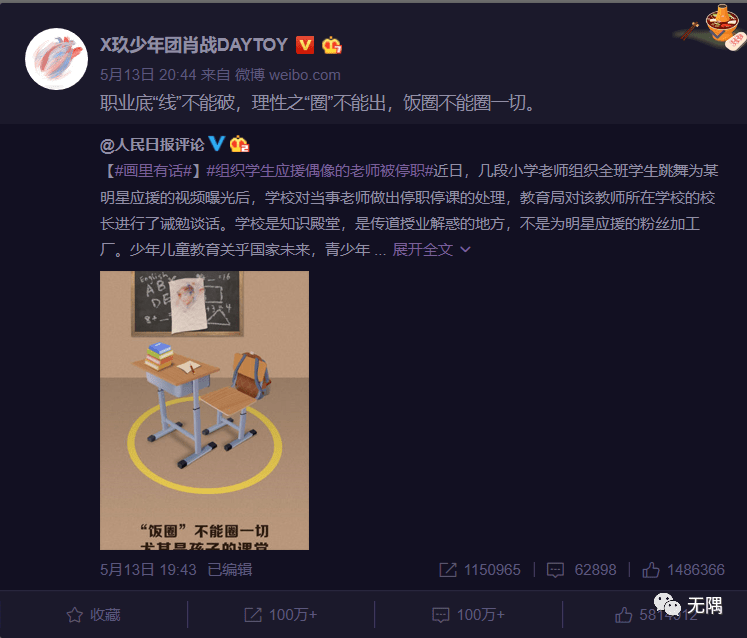The width and height of the screenshot is (747, 638).
Task: Click the blue V badge next to 人民日报评论
Action: tap(217, 143)
